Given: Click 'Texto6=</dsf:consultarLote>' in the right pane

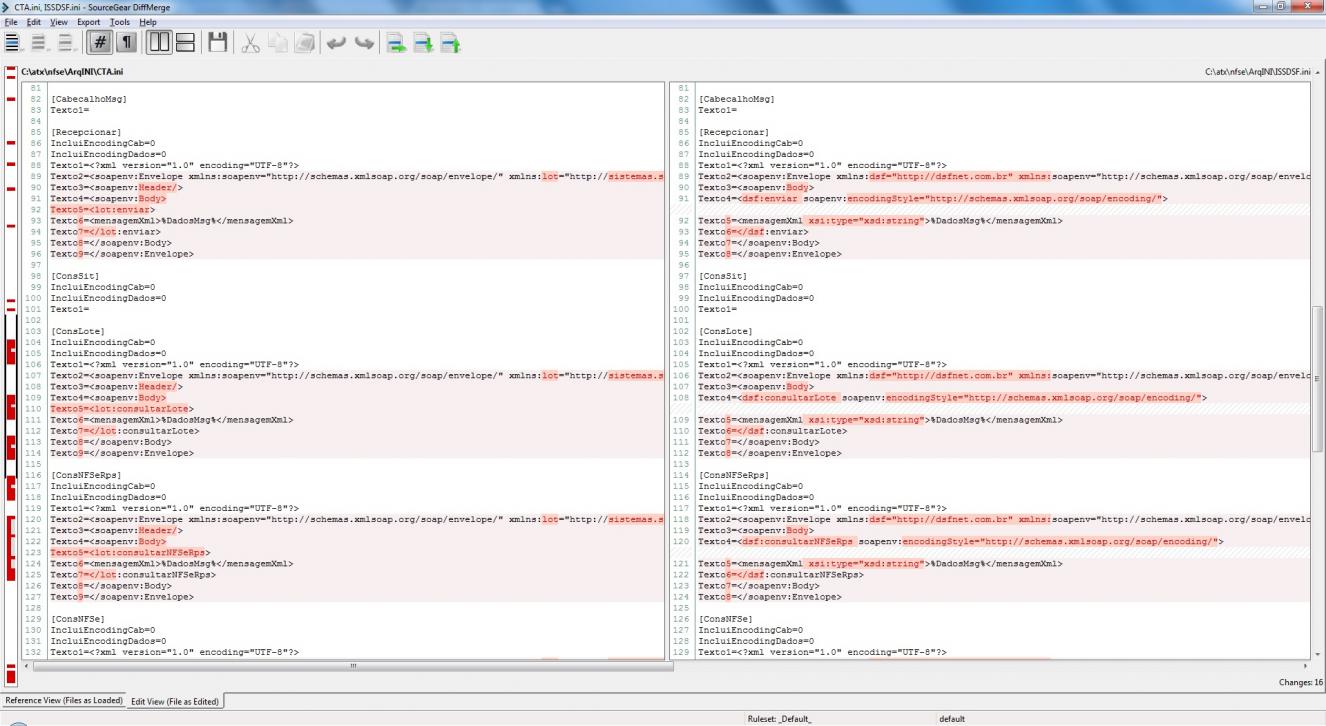Looking at the screenshot, I should tap(772, 431).
